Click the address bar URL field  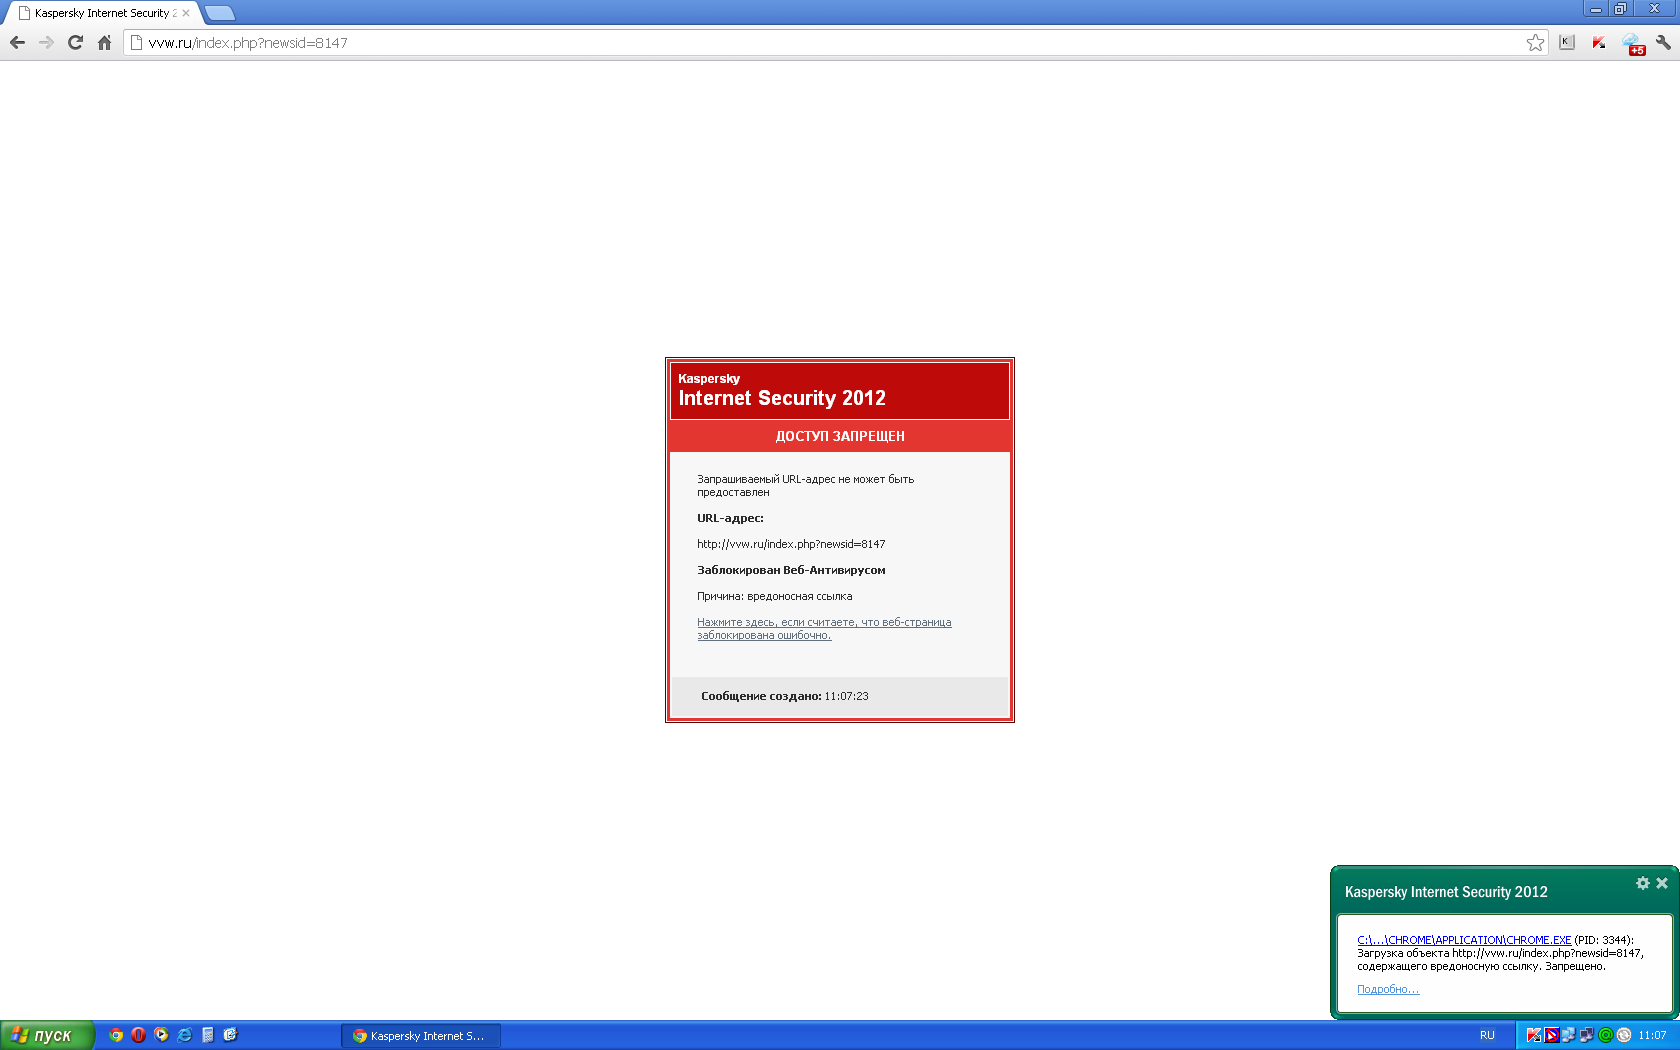(x=800, y=42)
